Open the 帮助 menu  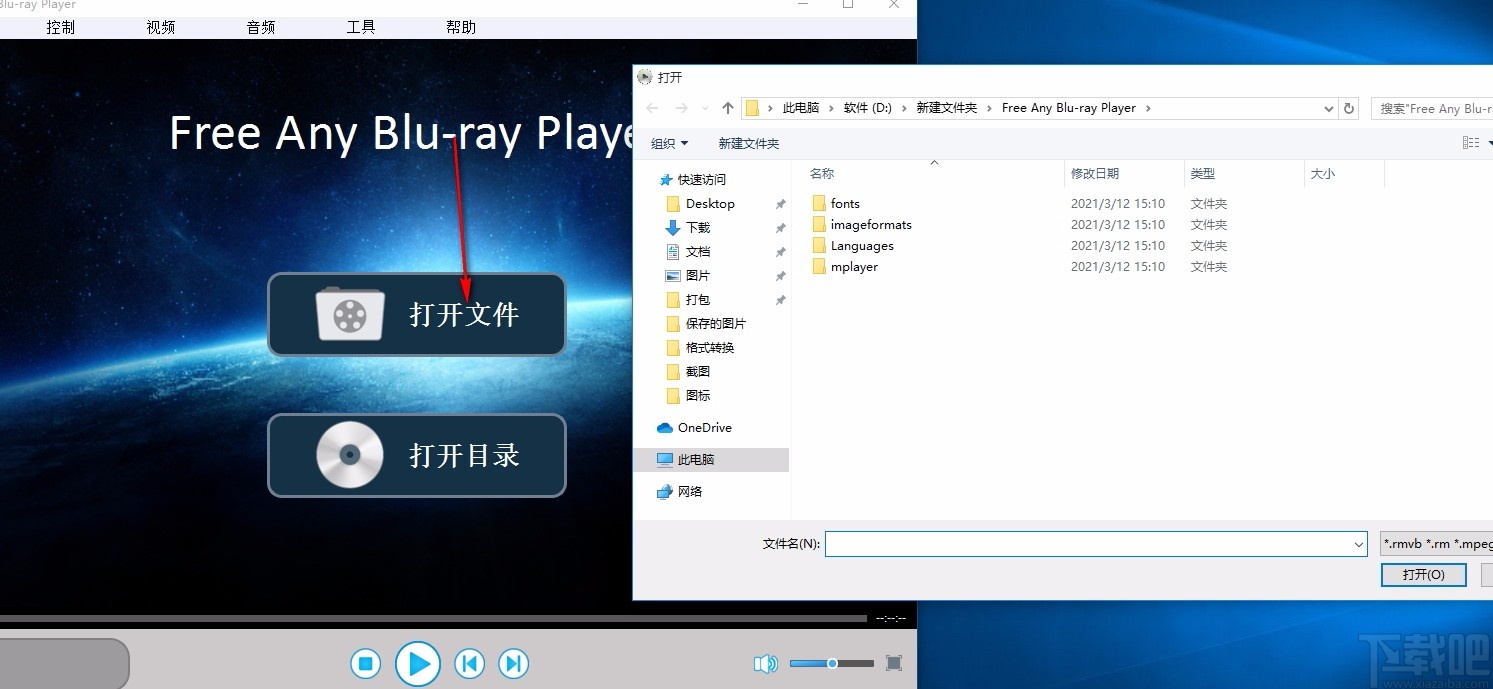[x=460, y=27]
